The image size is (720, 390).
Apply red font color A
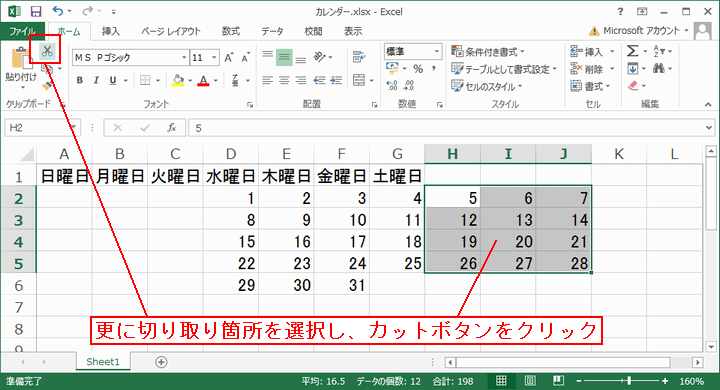(x=203, y=81)
